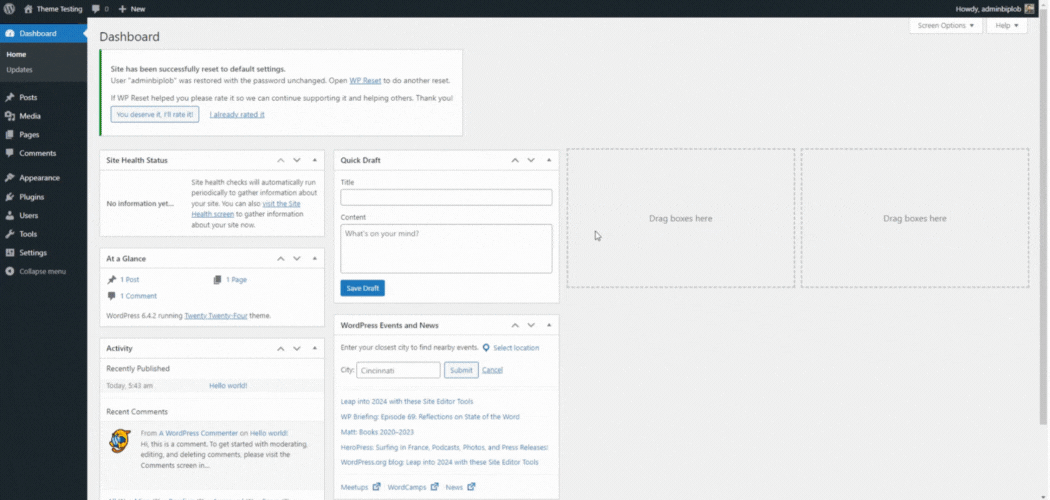Move Activity widget up

point(281,349)
